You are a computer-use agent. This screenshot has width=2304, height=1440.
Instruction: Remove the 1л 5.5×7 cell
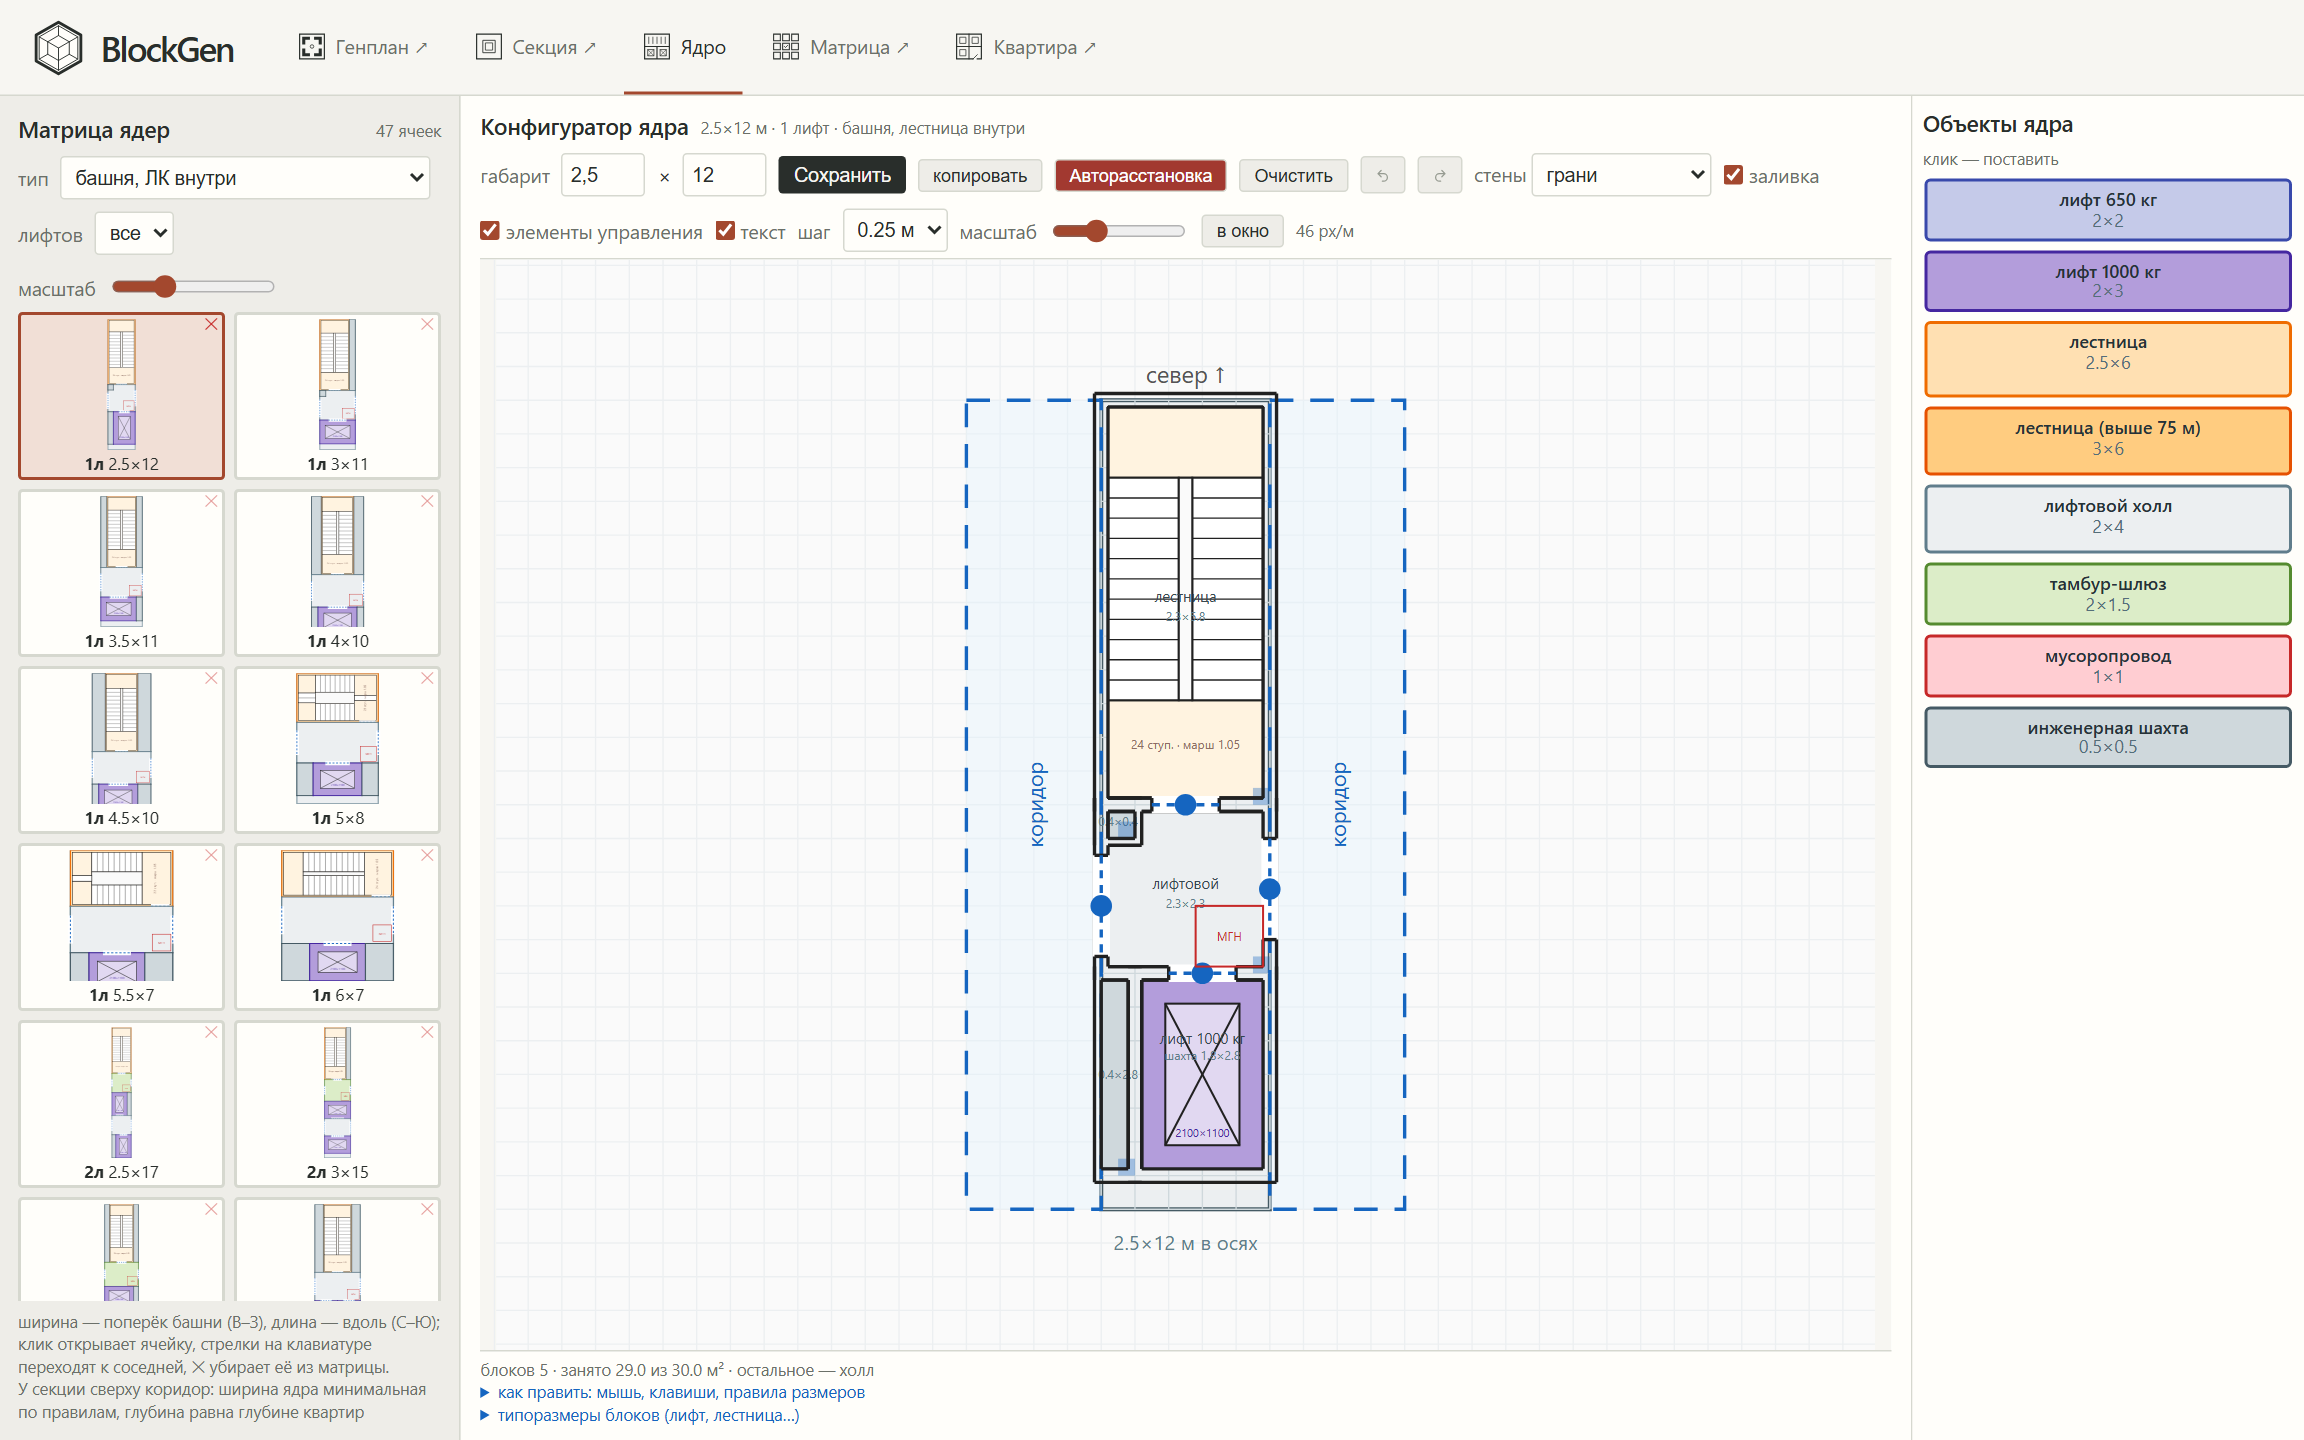tap(211, 856)
